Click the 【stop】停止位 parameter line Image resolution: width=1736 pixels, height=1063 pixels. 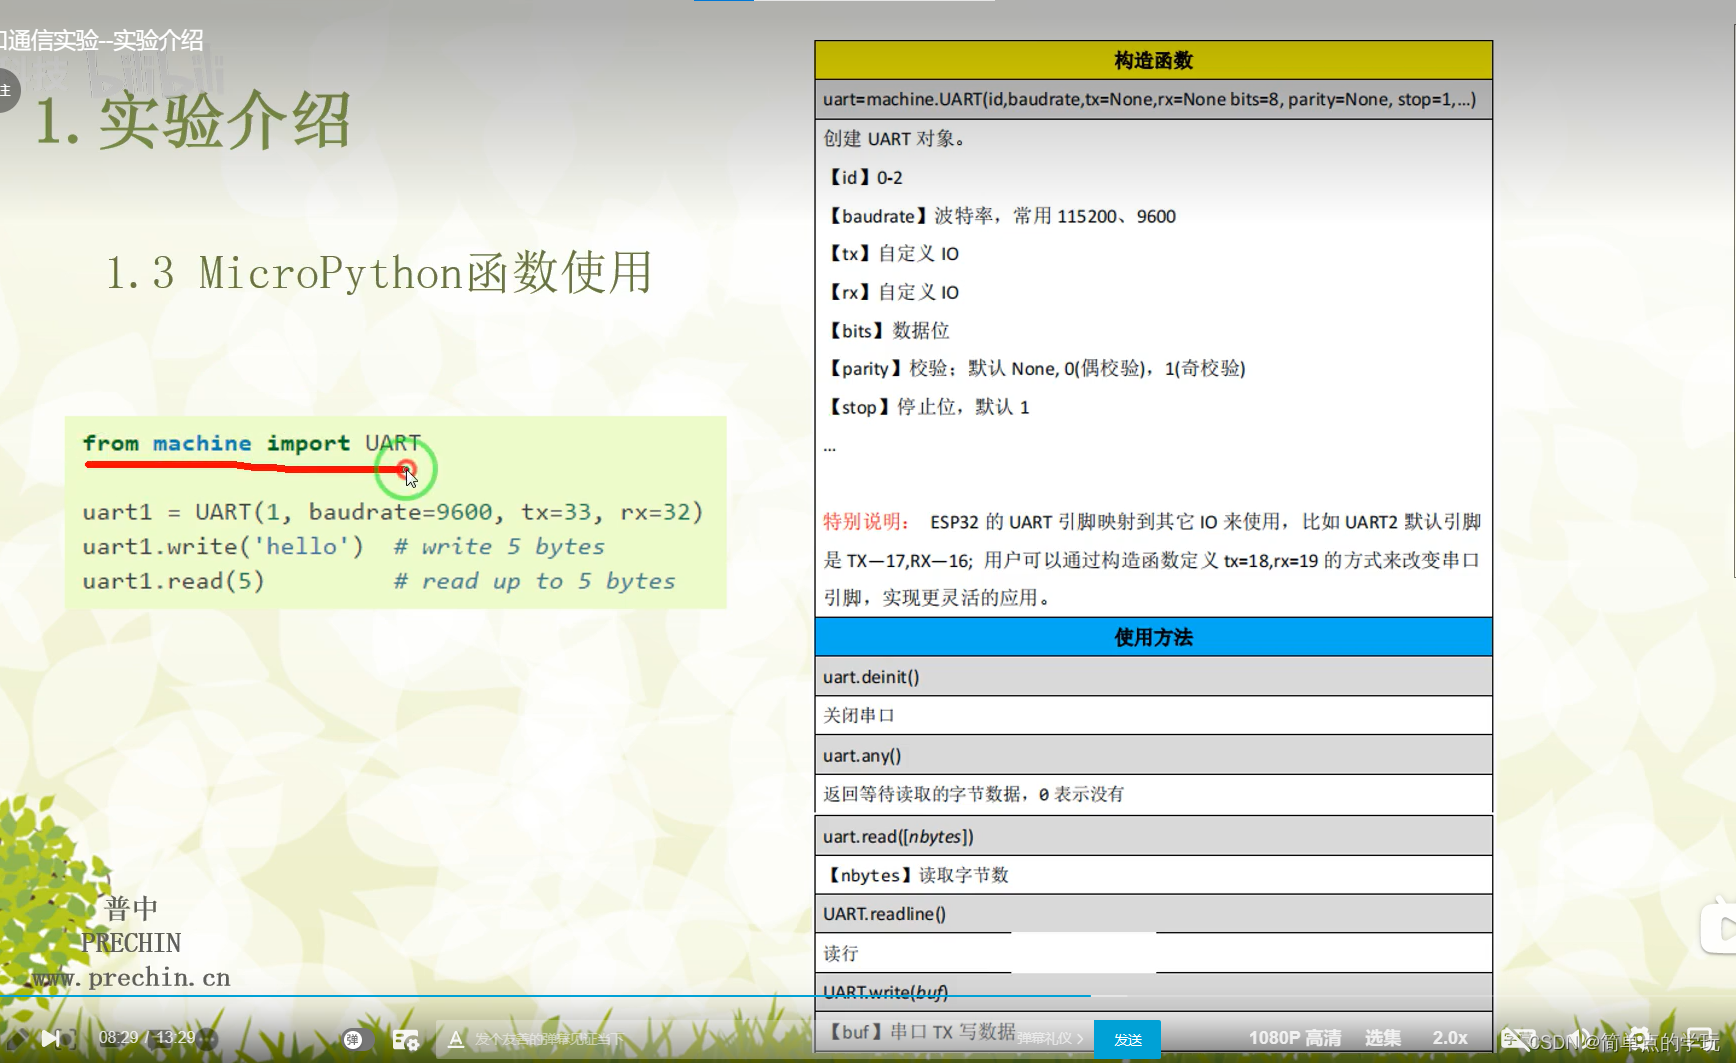927,407
